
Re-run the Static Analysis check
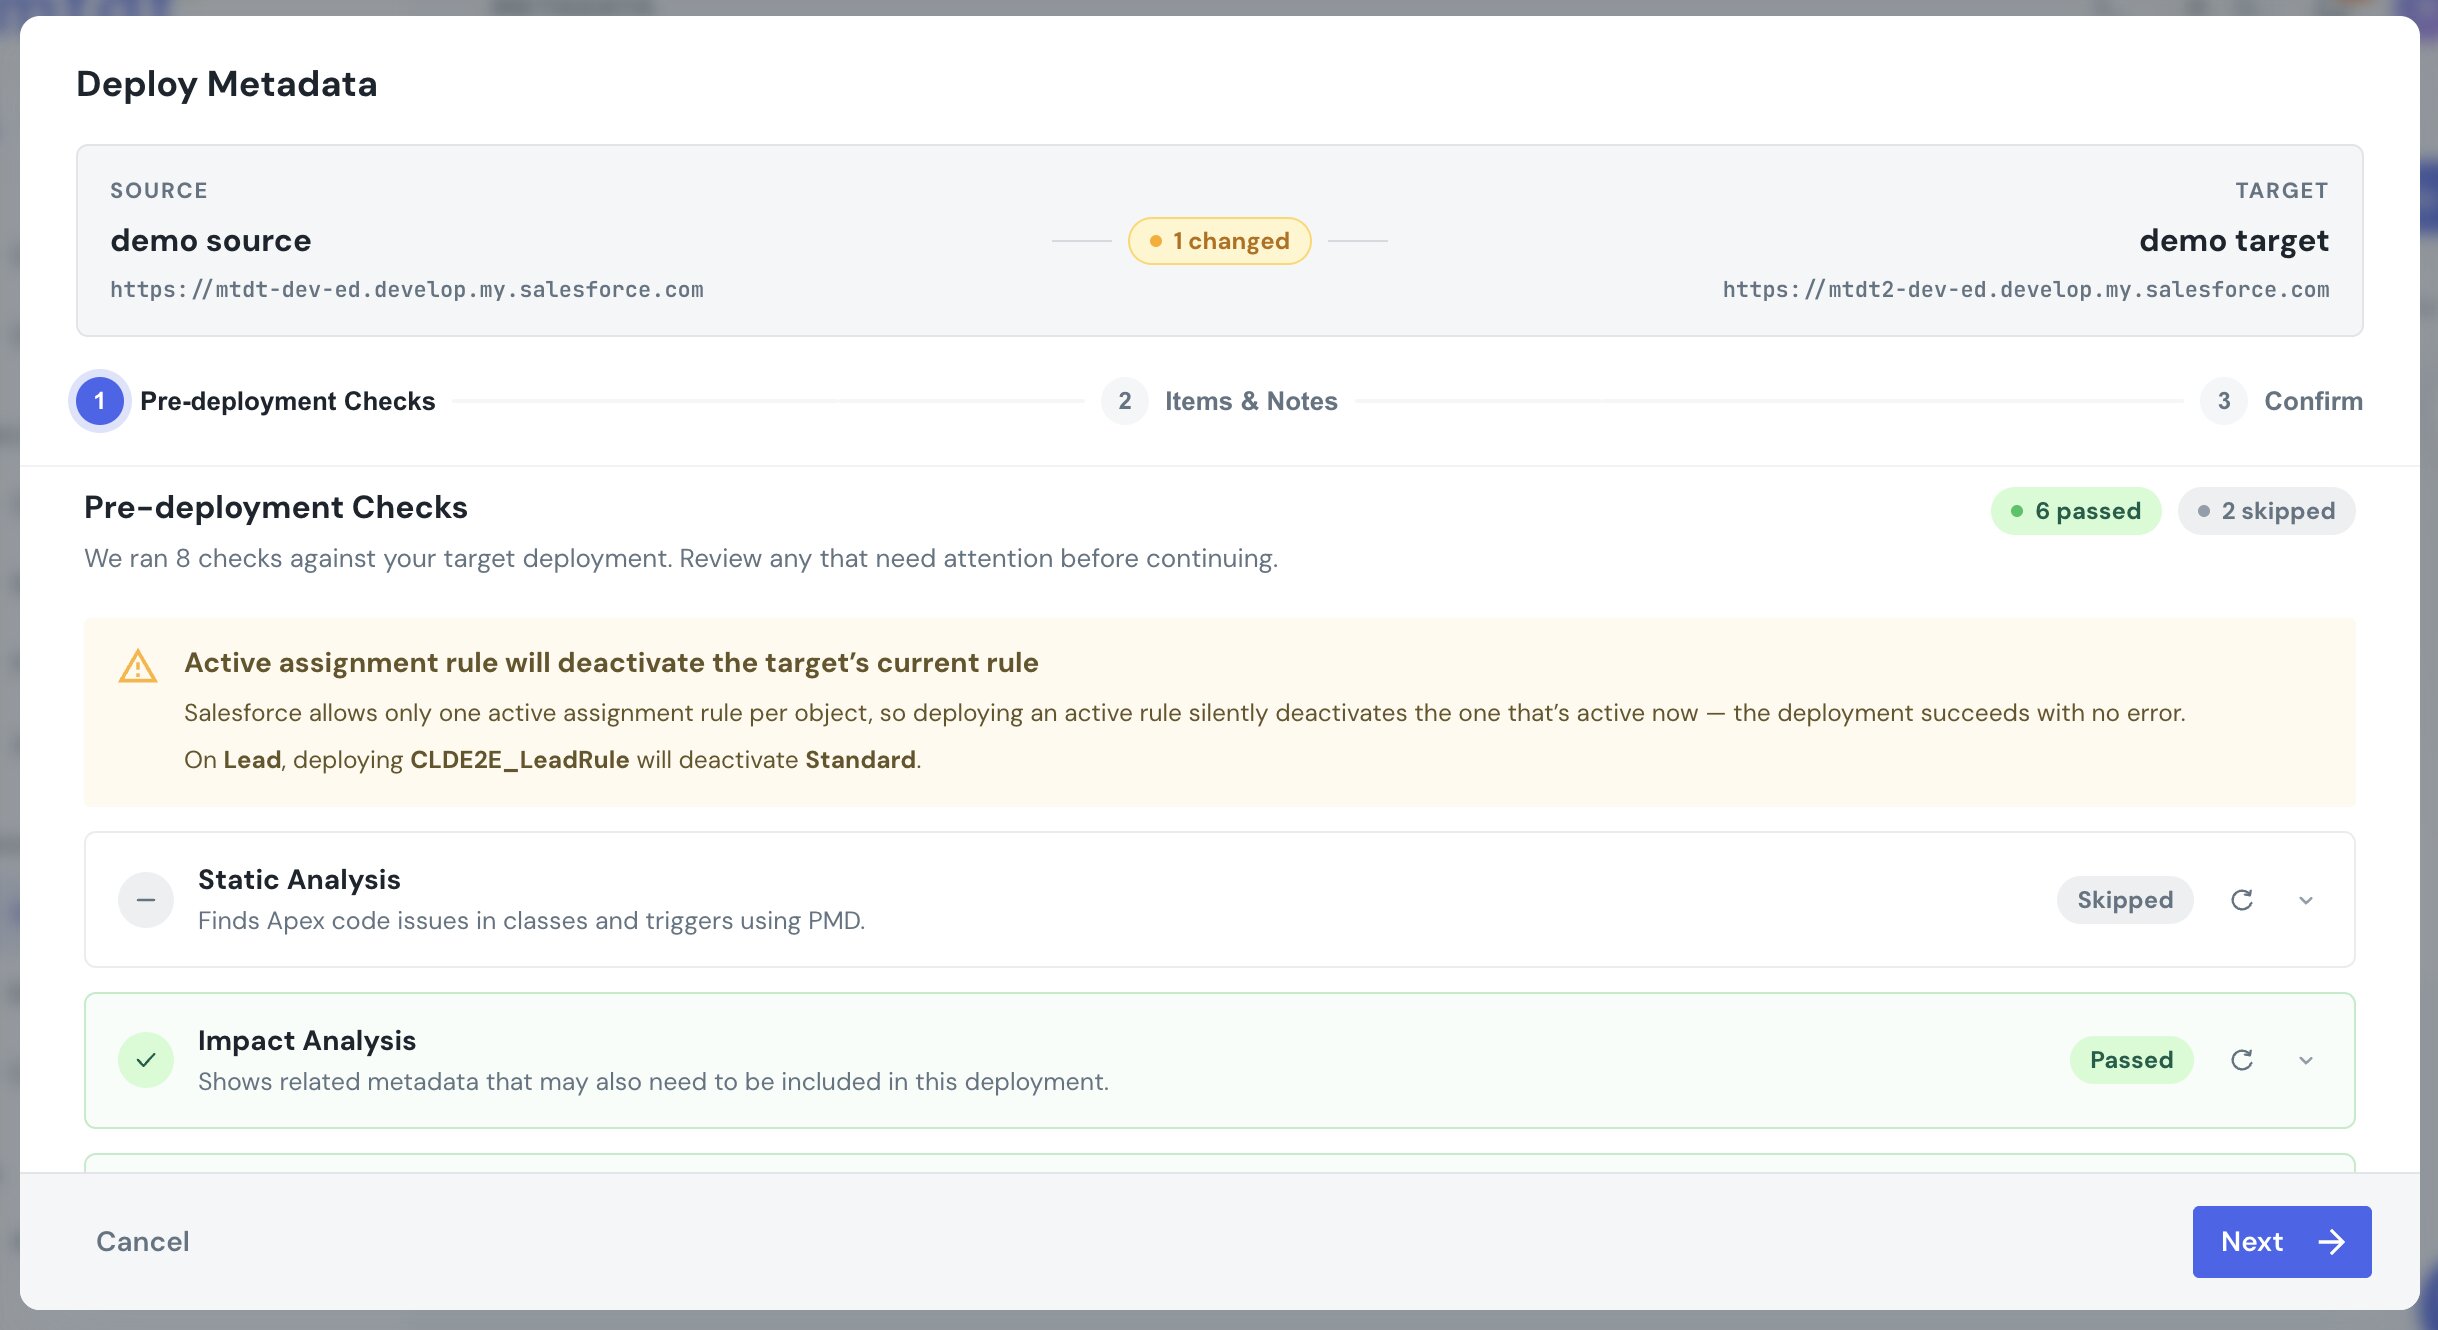[x=2242, y=900]
